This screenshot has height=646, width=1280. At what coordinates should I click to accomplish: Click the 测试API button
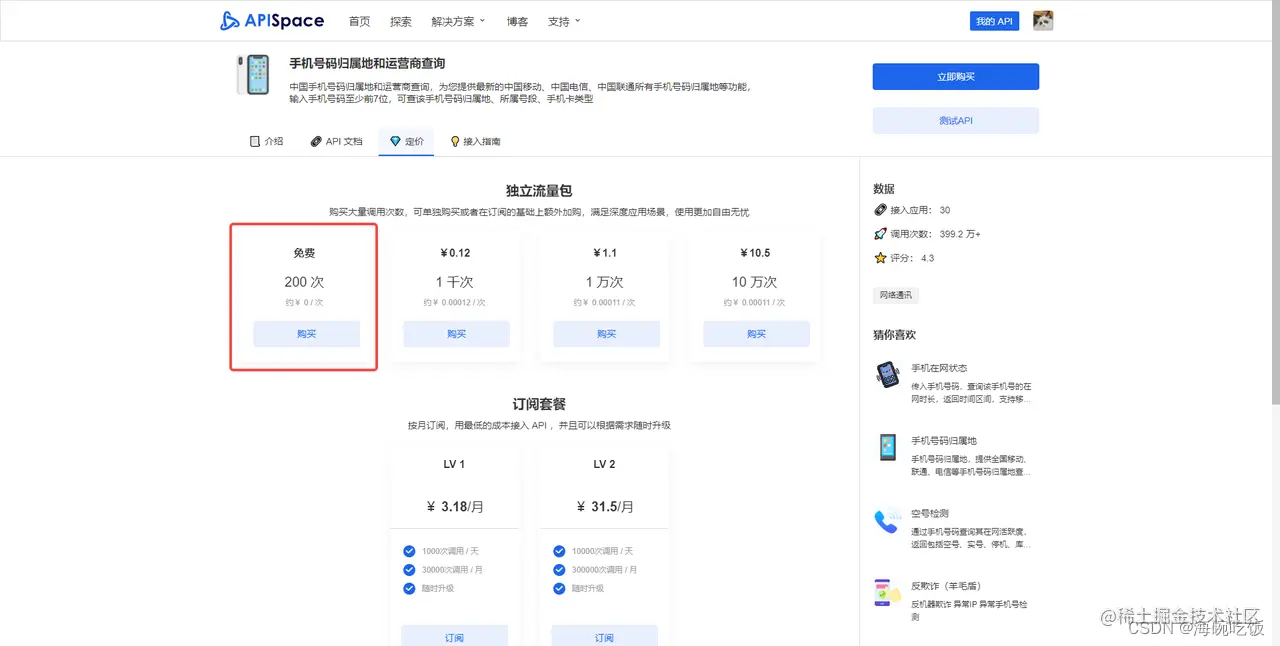pyautogui.click(x=955, y=120)
